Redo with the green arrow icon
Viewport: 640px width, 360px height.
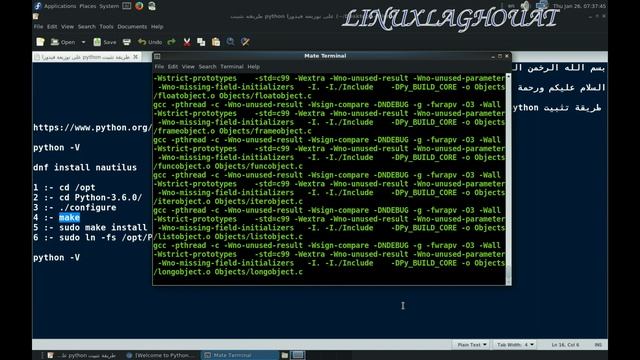pos(171,42)
